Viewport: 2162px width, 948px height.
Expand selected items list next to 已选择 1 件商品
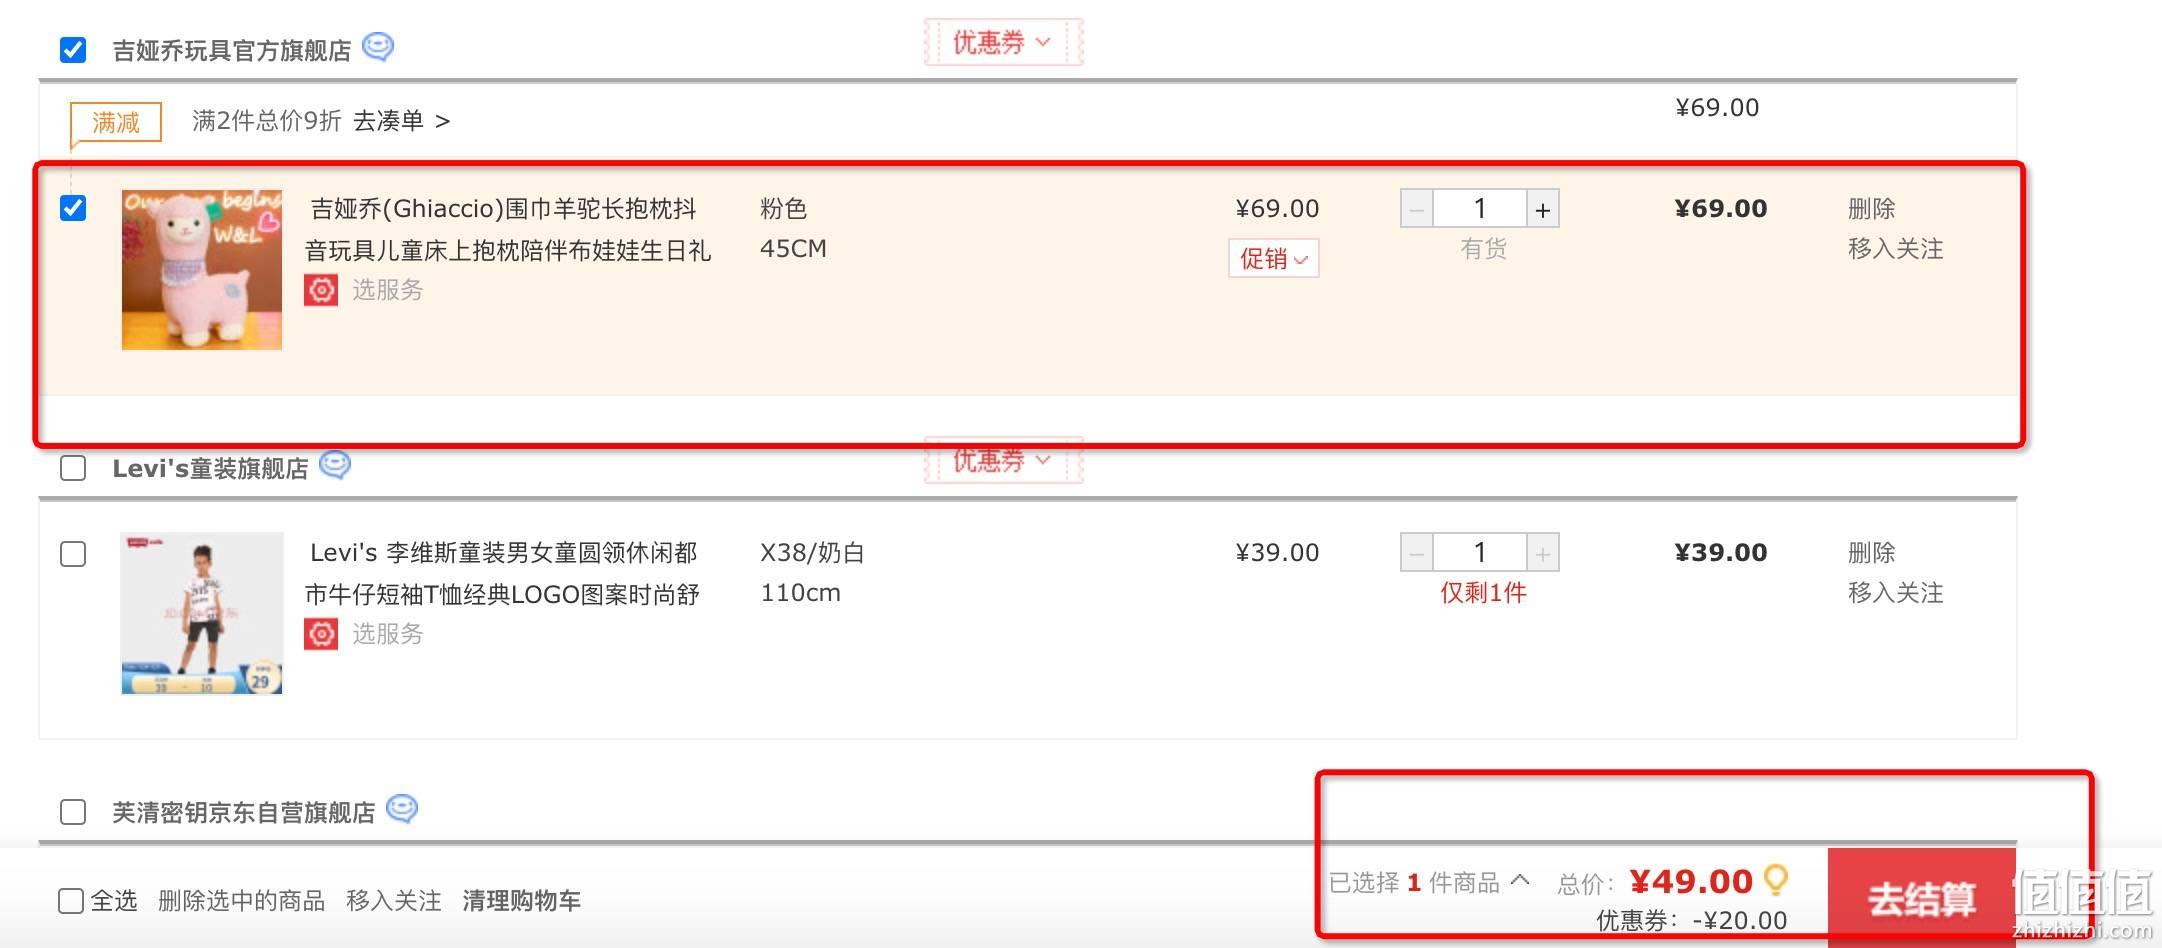pos(1520,880)
